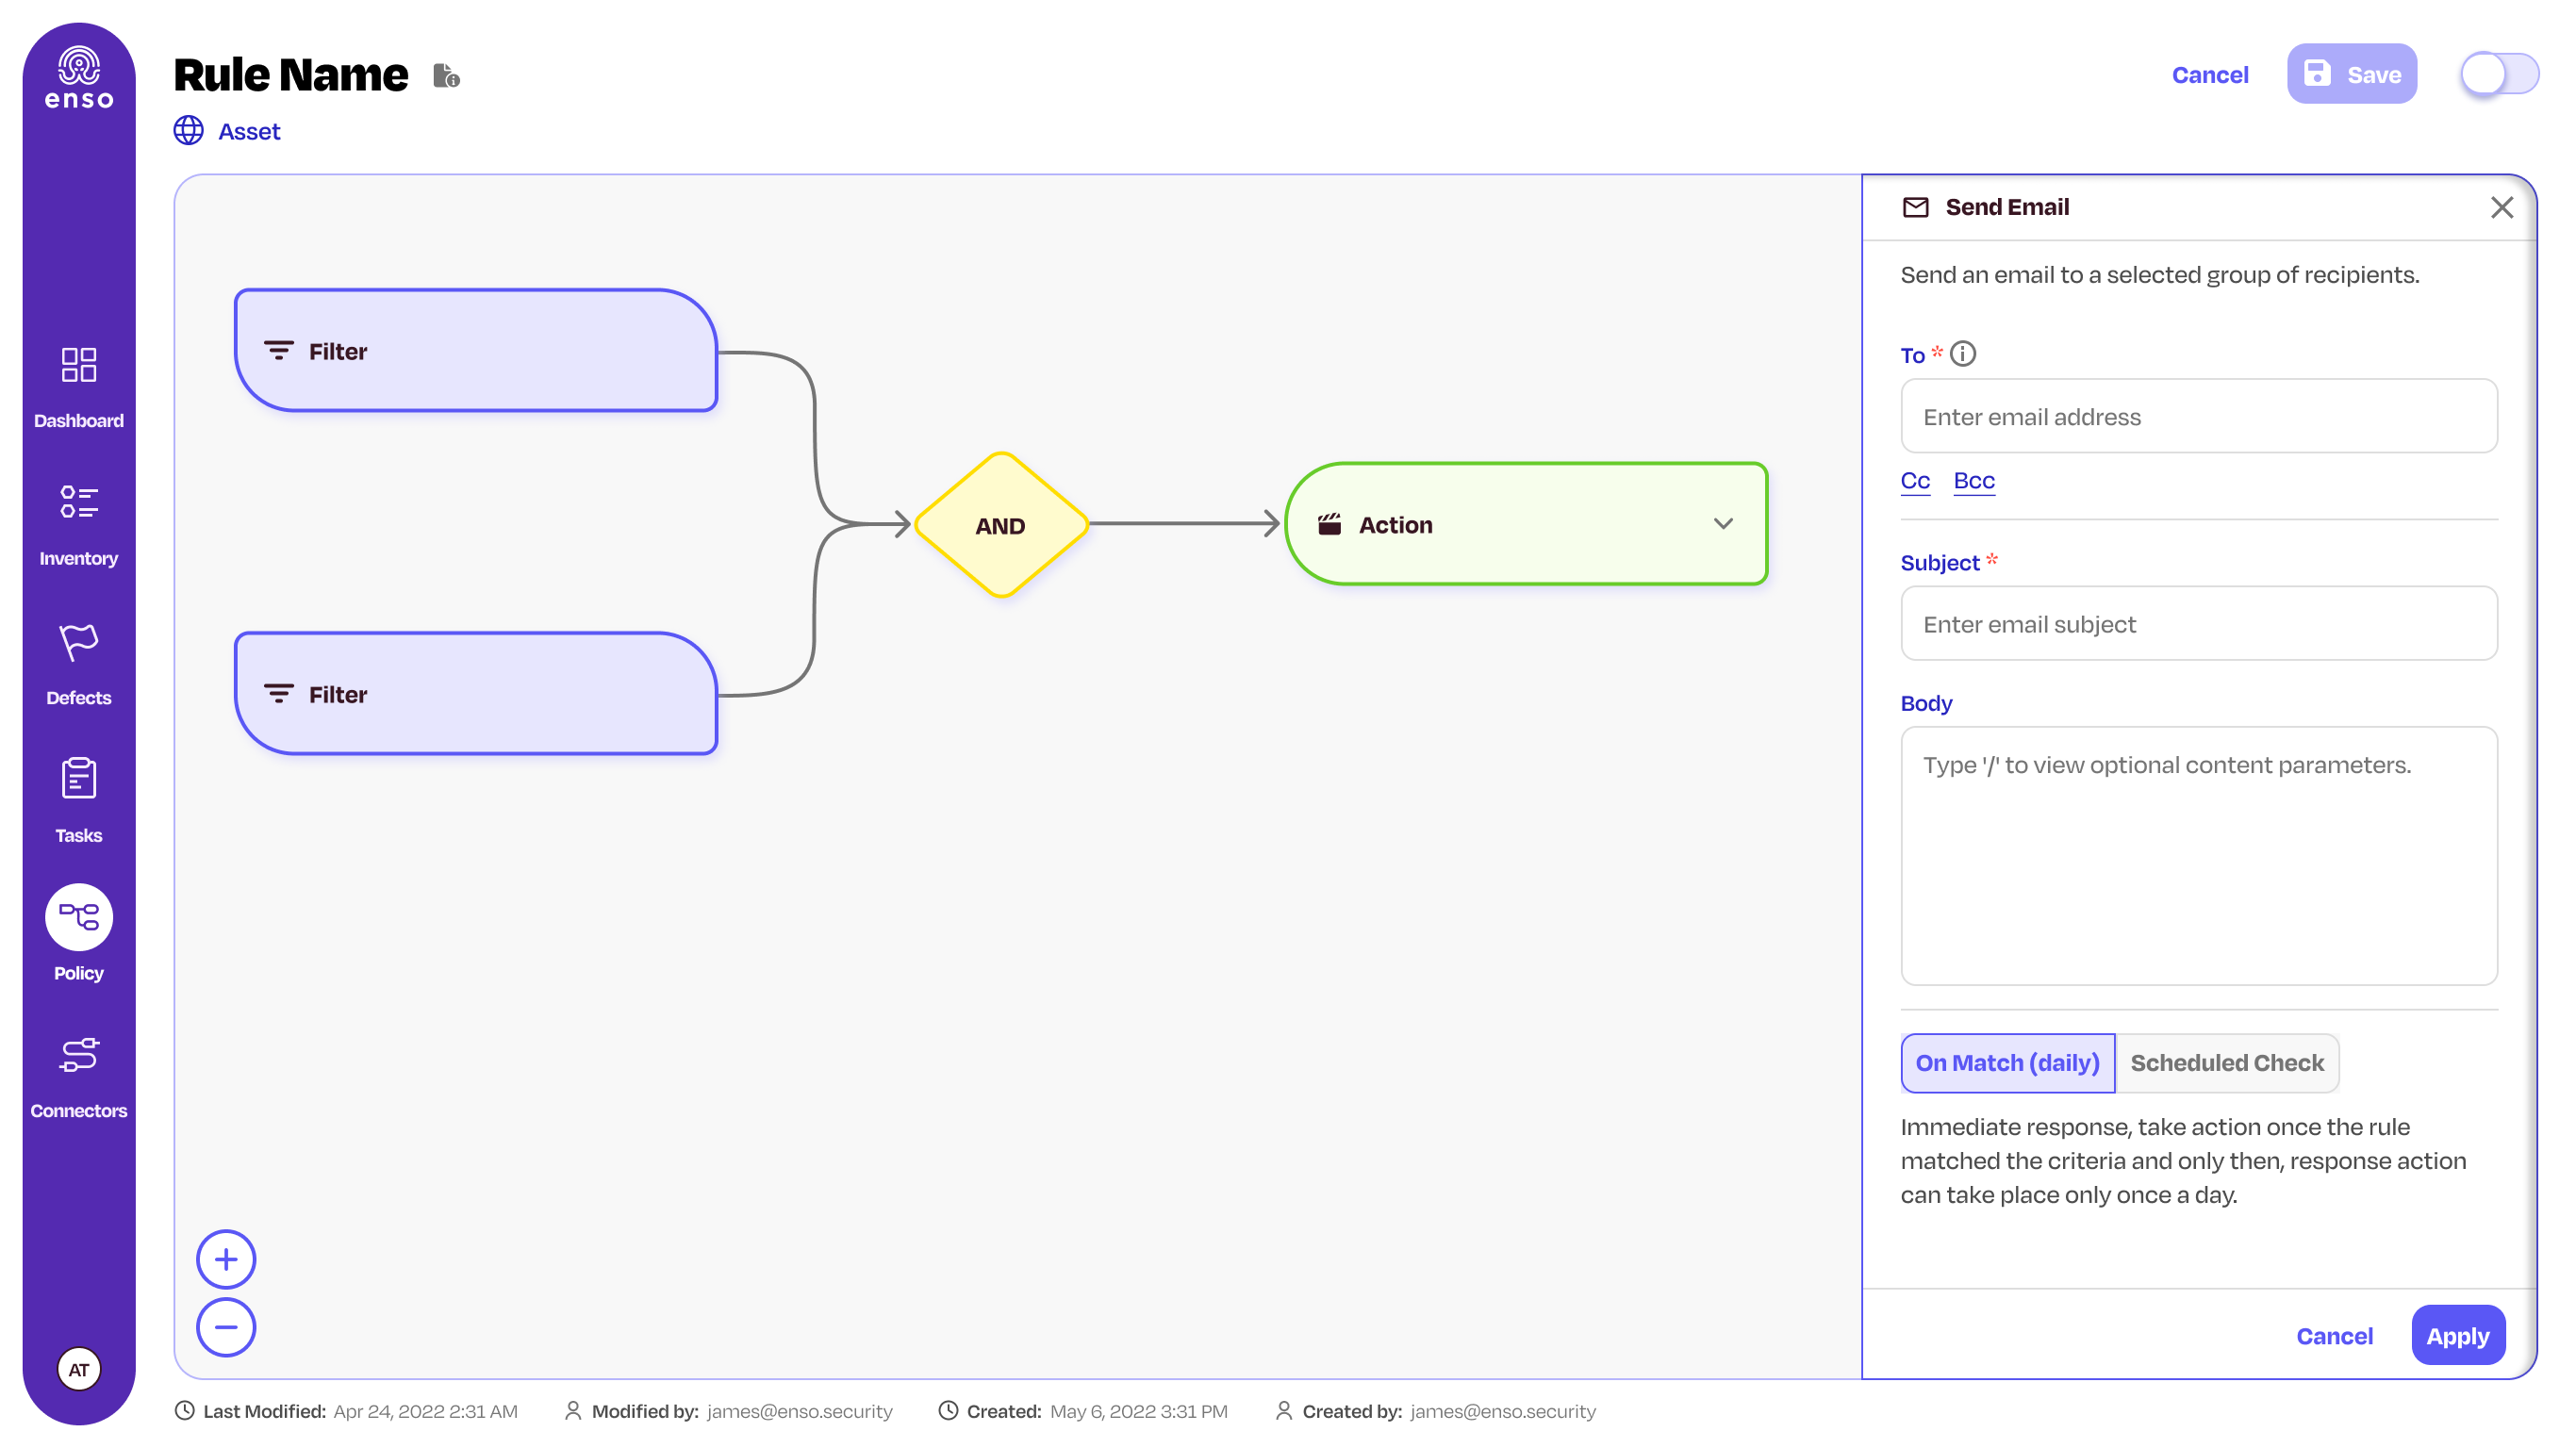This screenshot has height=1448, width=2576.
Task: Click the enso logo in sidebar
Action: (x=79, y=77)
